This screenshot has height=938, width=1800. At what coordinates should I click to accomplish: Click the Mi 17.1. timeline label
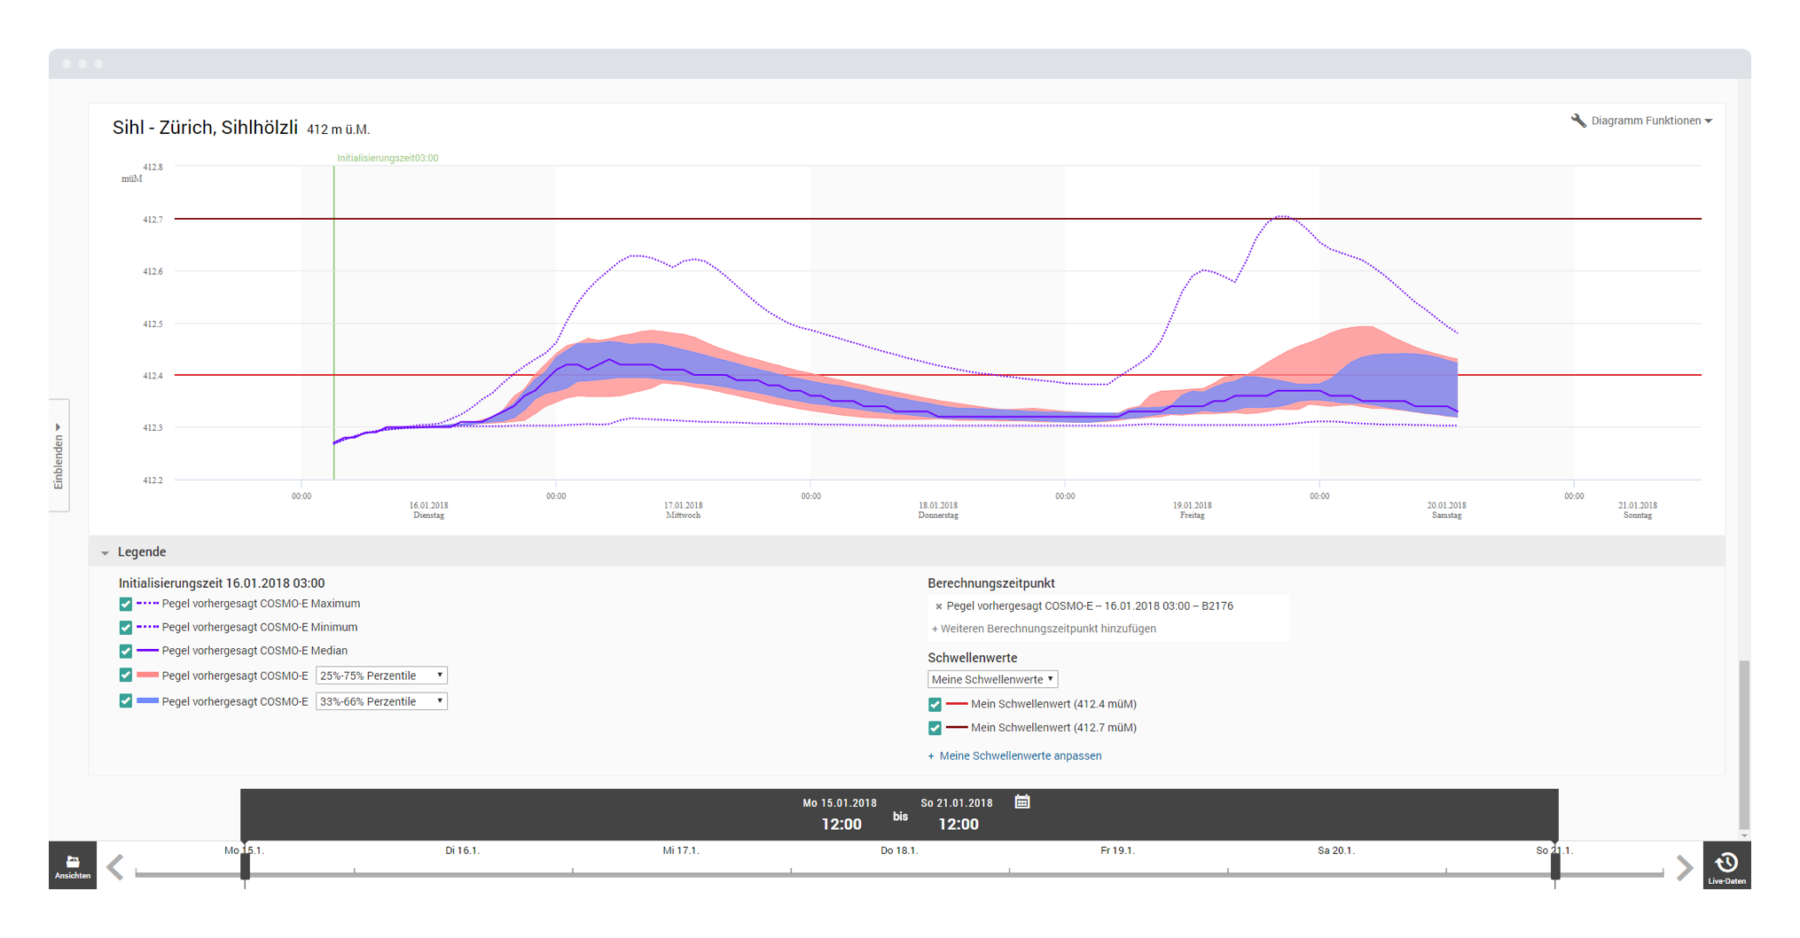681,851
